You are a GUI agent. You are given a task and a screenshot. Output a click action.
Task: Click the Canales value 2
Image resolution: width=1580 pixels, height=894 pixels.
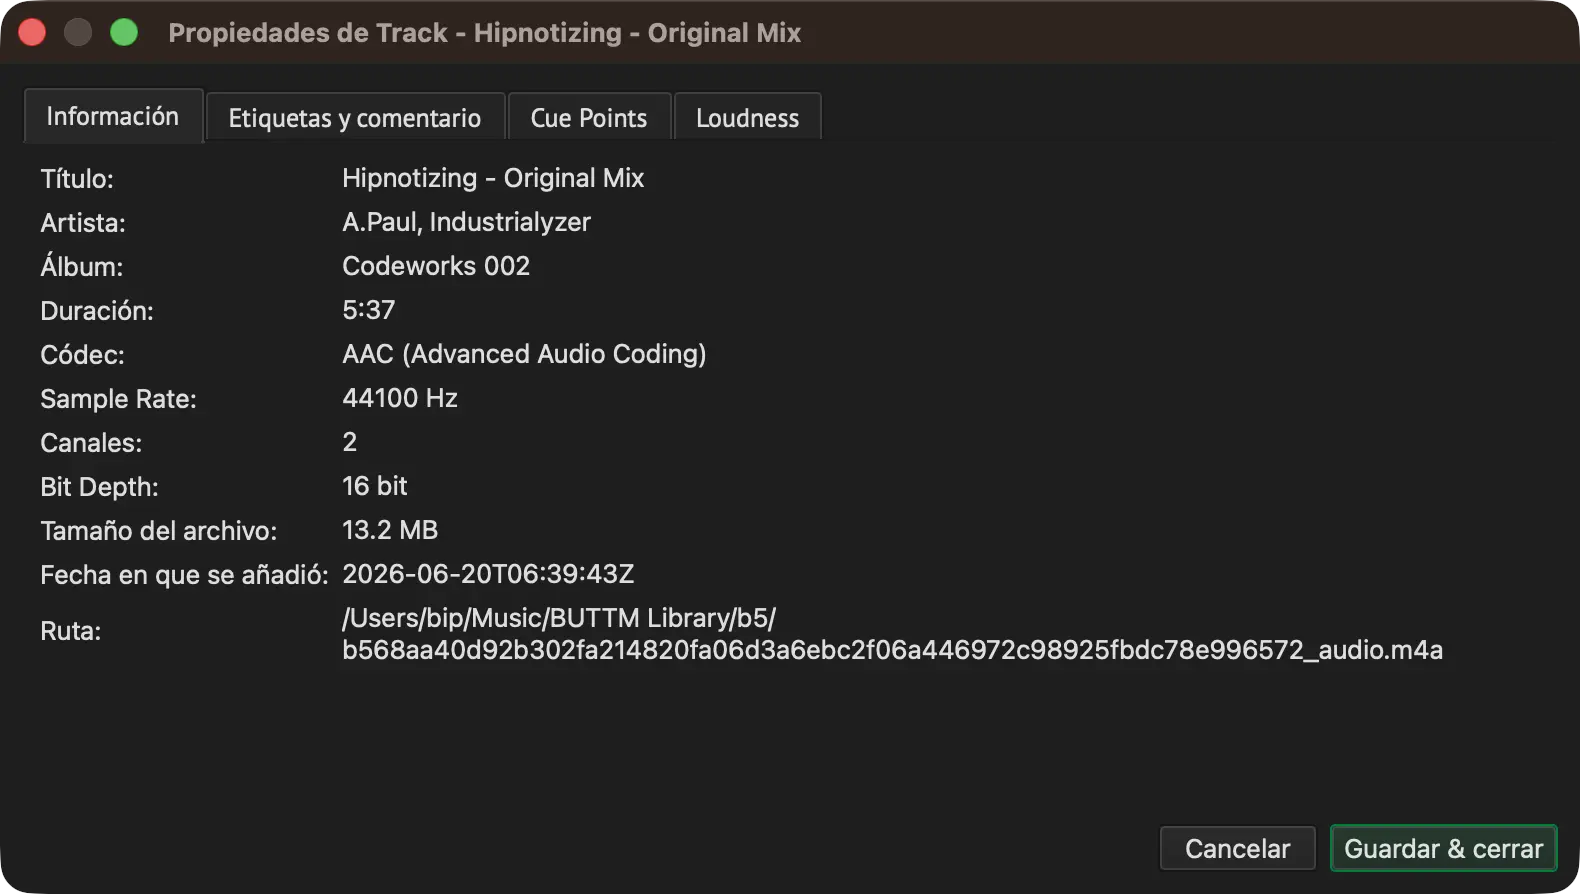[x=350, y=442]
